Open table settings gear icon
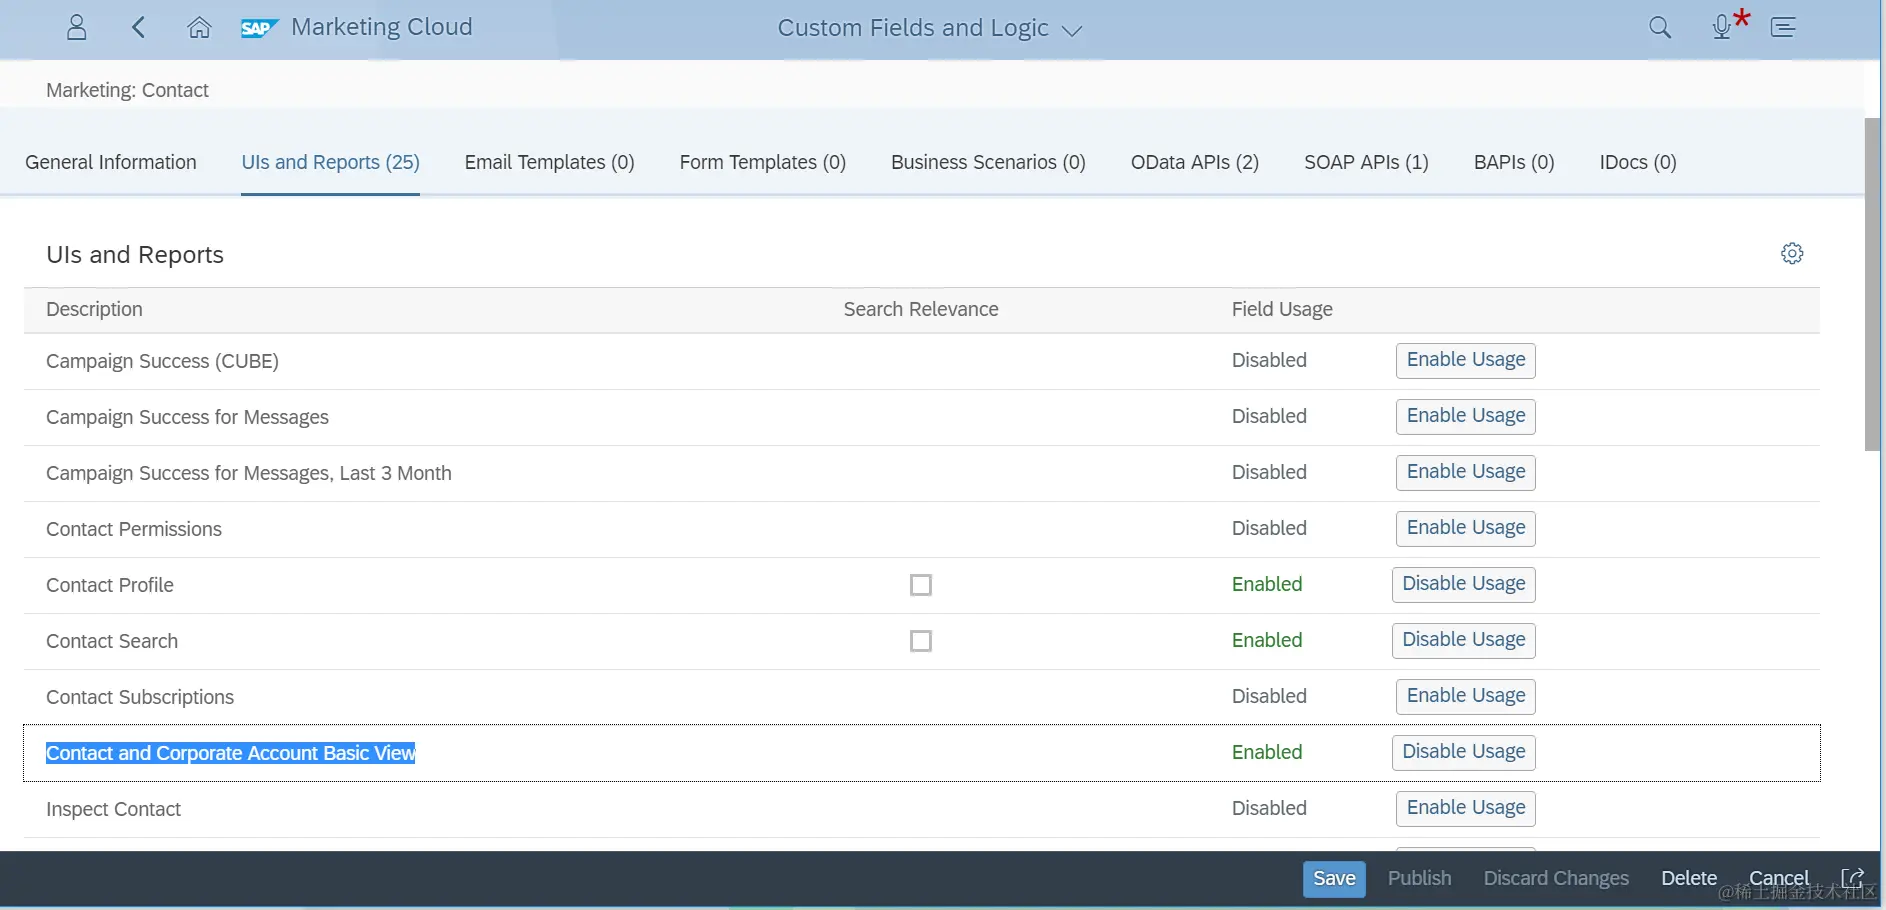The image size is (1886, 910). coord(1792,253)
